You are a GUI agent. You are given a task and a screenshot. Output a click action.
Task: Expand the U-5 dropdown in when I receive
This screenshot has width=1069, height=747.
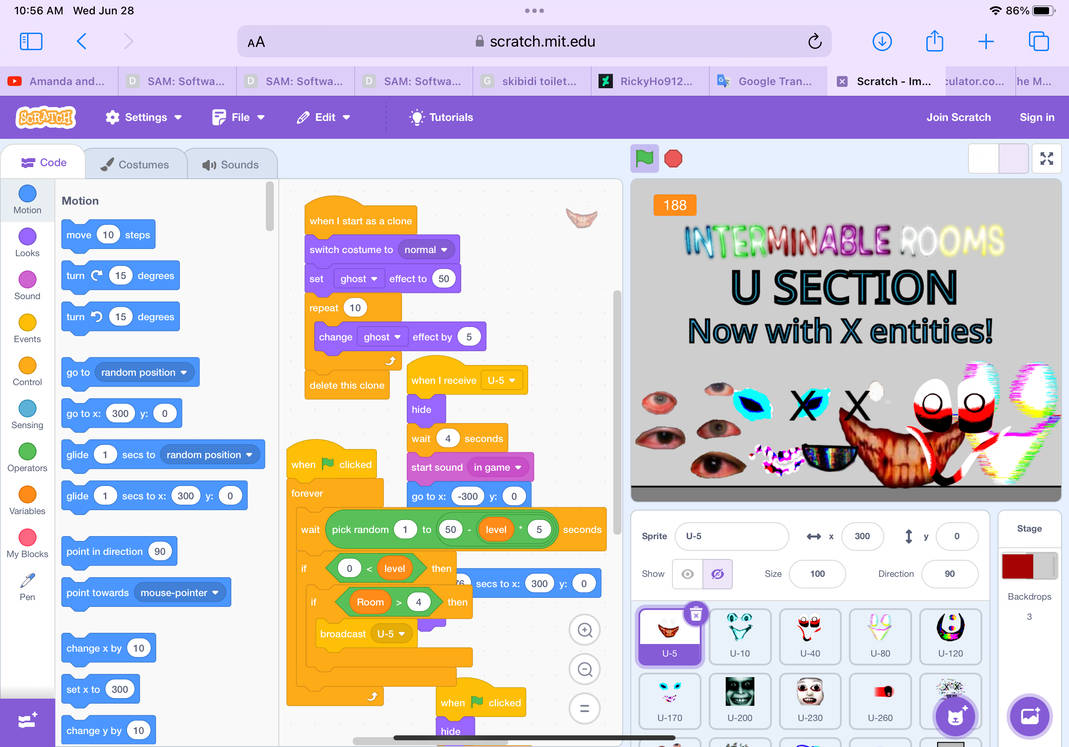point(502,380)
